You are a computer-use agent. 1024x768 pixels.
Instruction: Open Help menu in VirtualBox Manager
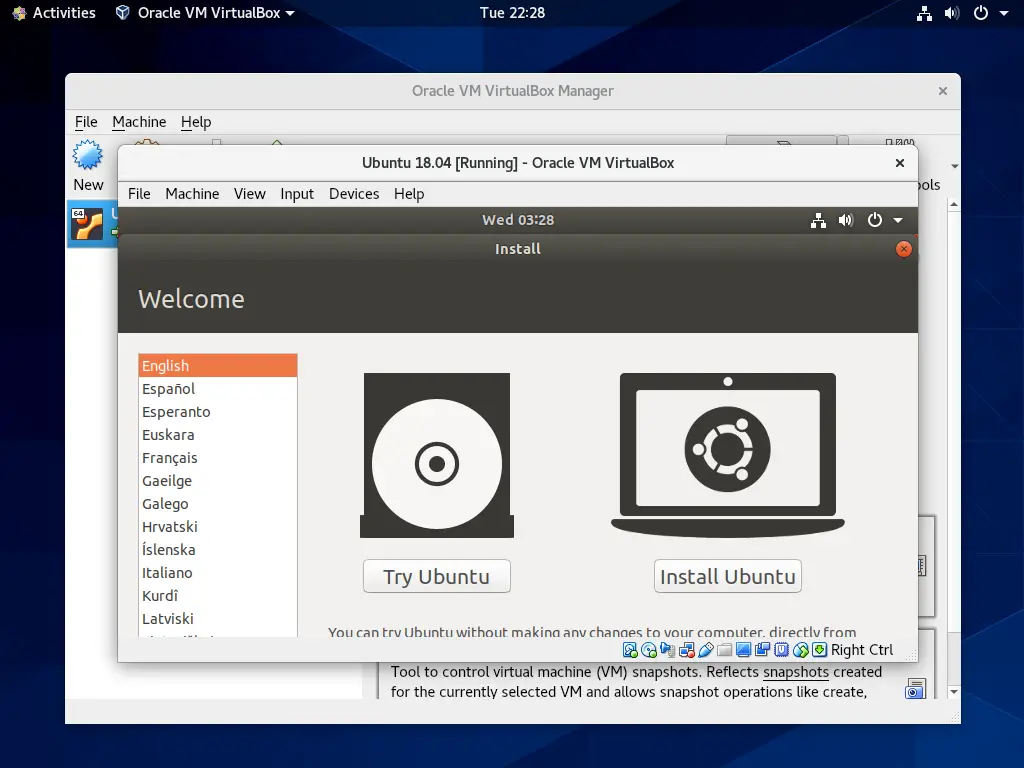coord(196,122)
